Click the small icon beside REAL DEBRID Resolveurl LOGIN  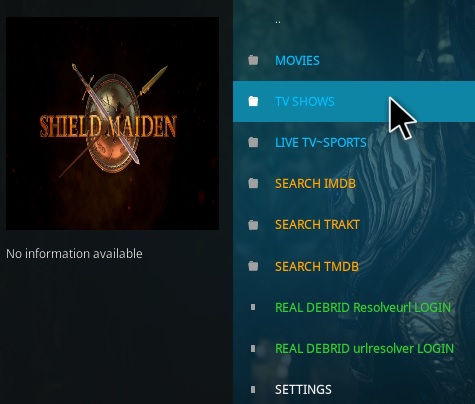(x=253, y=307)
